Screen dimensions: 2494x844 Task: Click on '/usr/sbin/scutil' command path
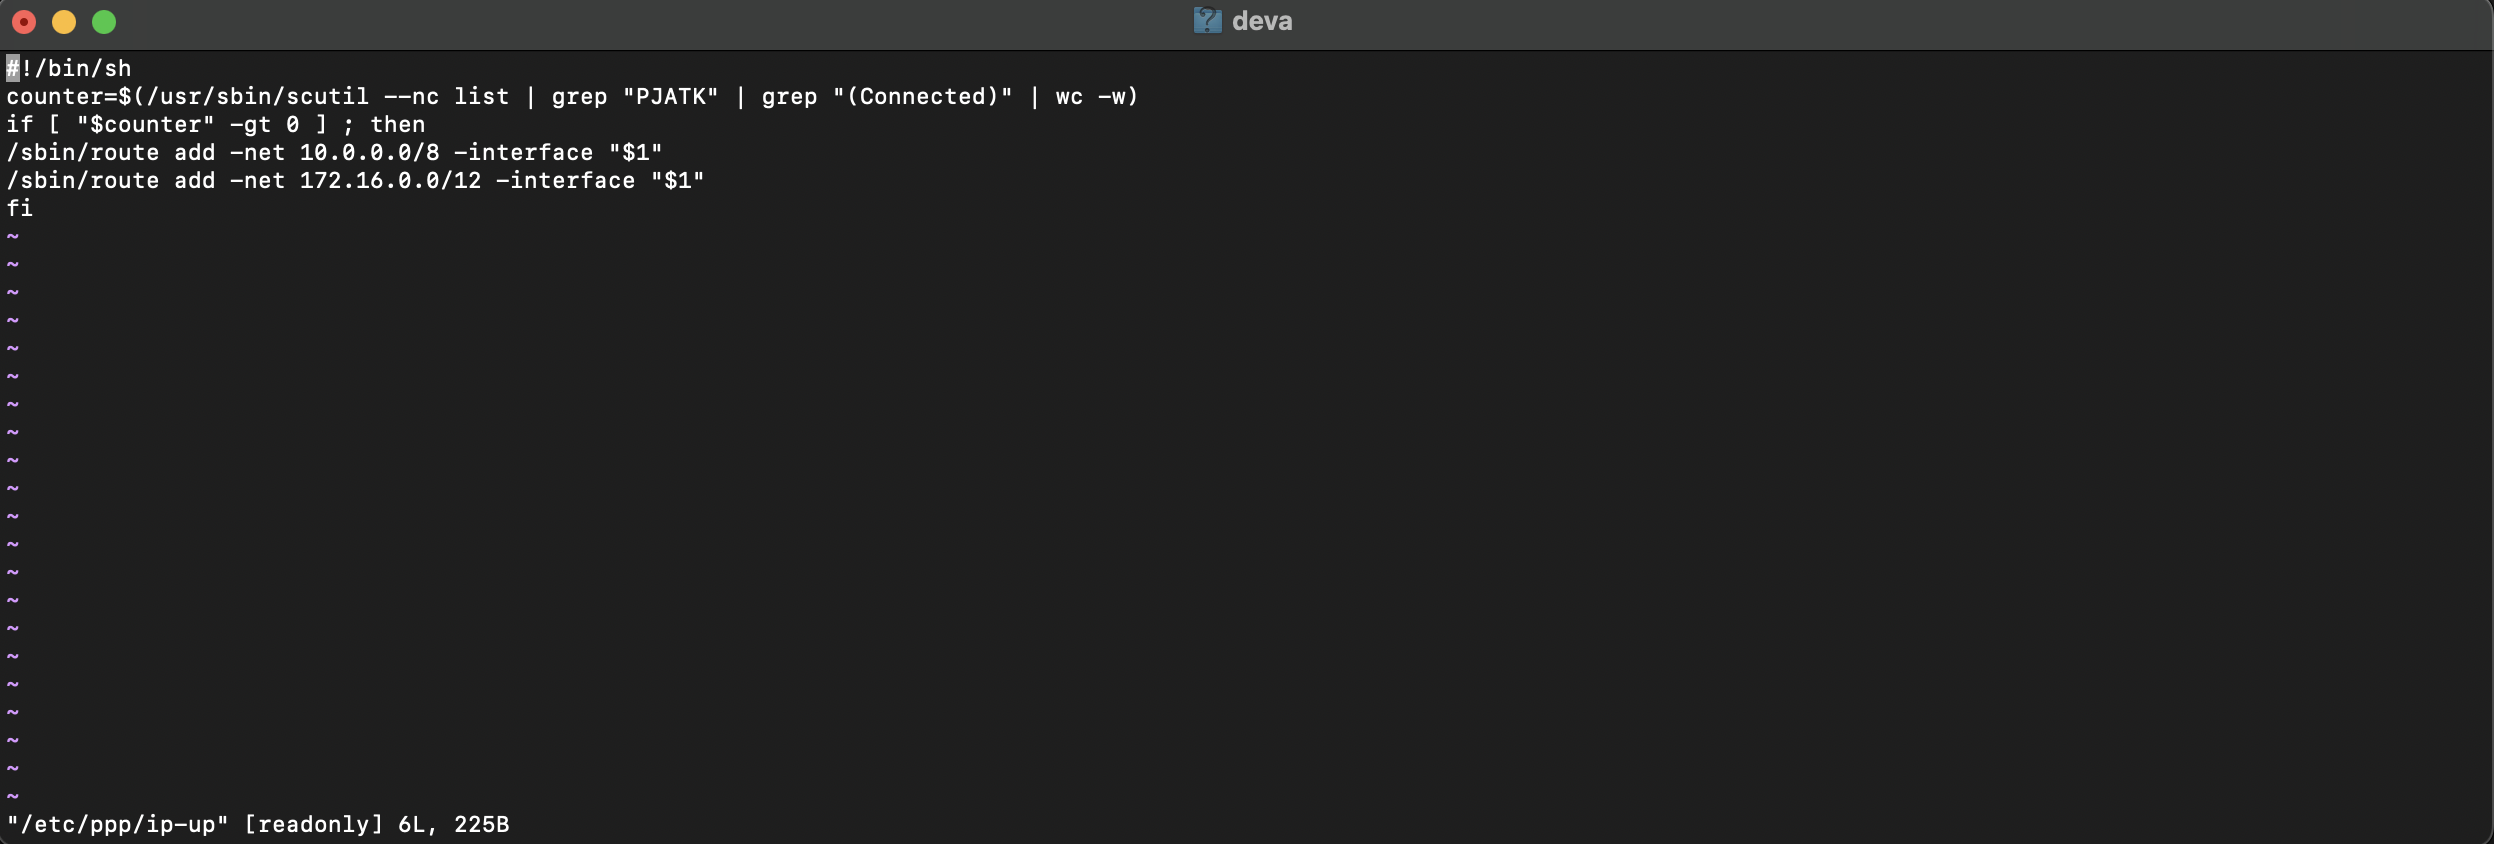(258, 96)
